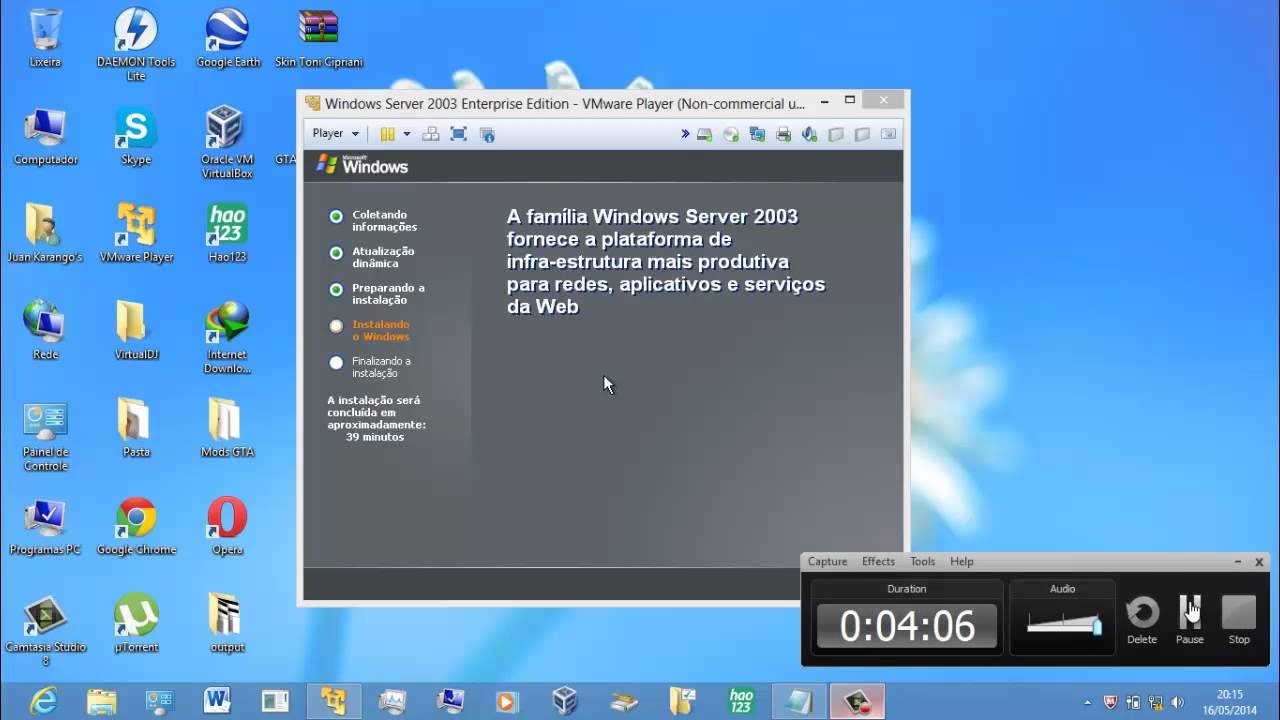1280x720 pixels.
Task: Enter full screen mode in VMware Player
Action: [459, 134]
